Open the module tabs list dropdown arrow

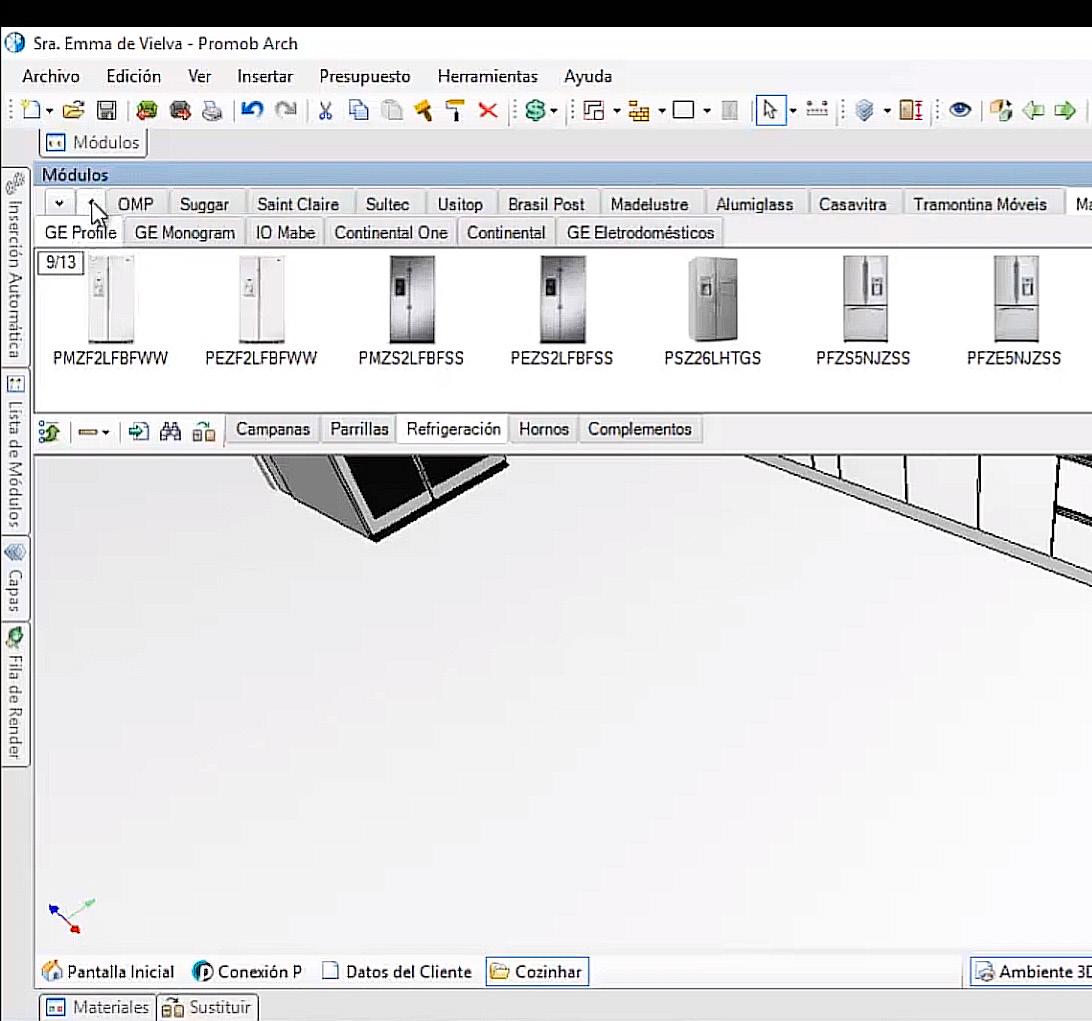point(60,204)
